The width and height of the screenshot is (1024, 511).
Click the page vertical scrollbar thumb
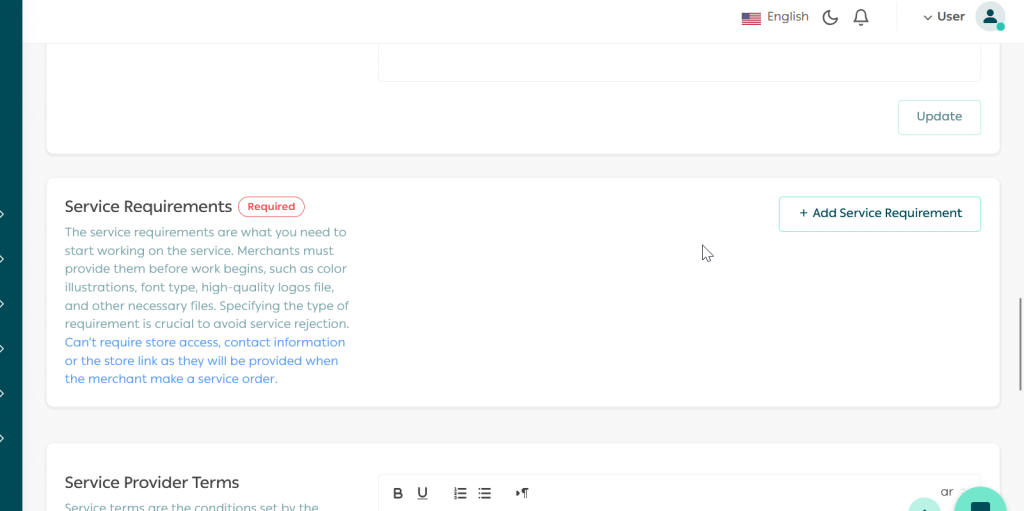click(1020, 343)
